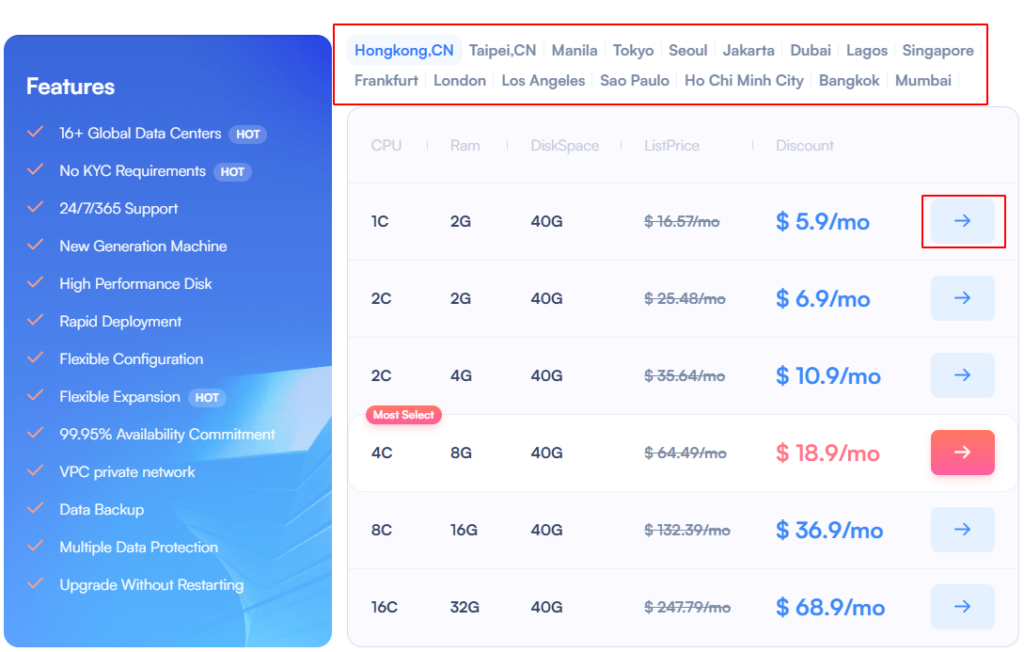Screen dimensions: 1024x652
Task: Click the Rapid Deployment feature
Action: tap(120, 321)
